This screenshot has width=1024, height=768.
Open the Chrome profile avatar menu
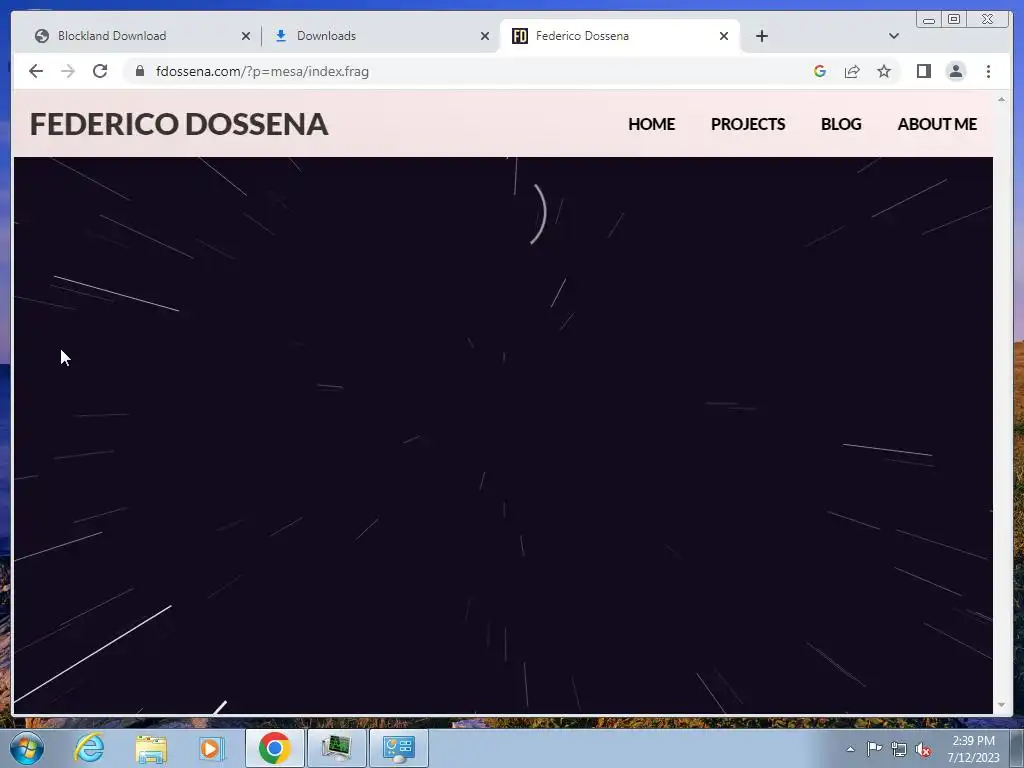coord(955,71)
